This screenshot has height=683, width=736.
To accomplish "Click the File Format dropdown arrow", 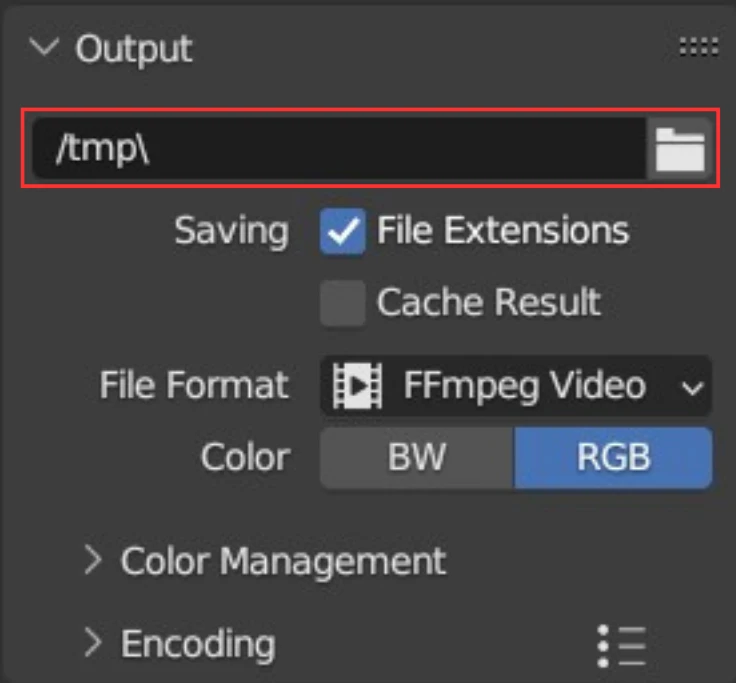I will [692, 388].
